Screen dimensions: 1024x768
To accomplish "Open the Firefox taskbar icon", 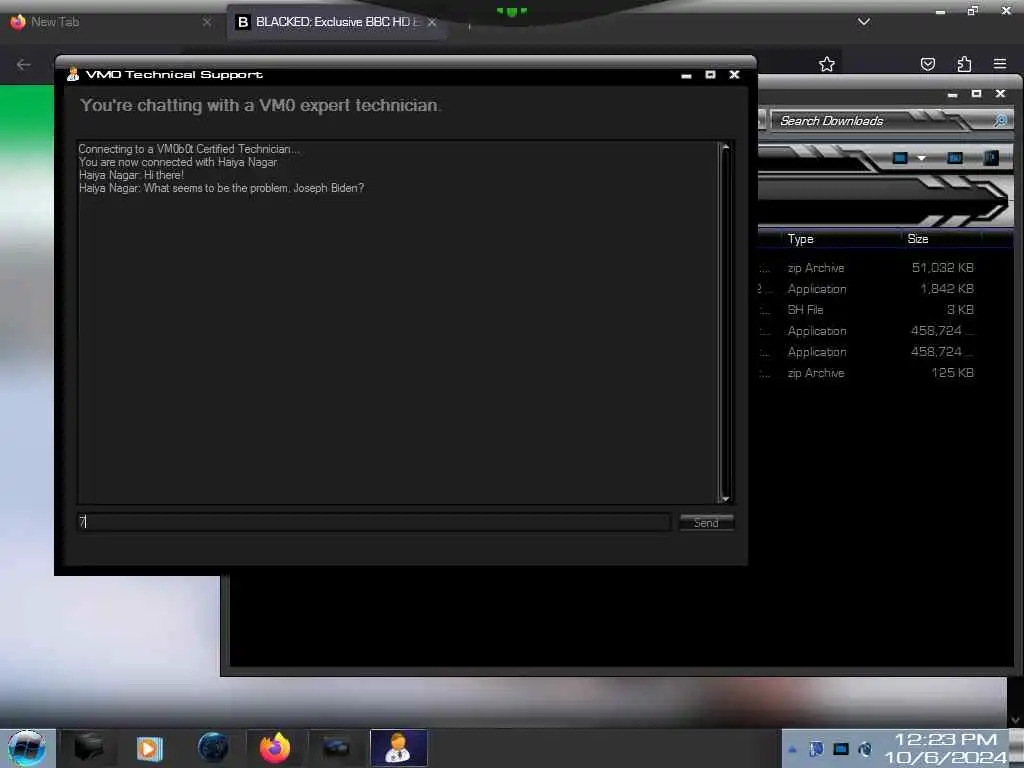I will [x=275, y=748].
